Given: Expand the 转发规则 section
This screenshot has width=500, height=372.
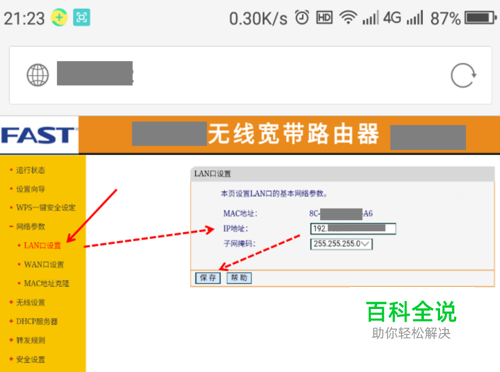Looking at the screenshot, I should click(30, 341).
